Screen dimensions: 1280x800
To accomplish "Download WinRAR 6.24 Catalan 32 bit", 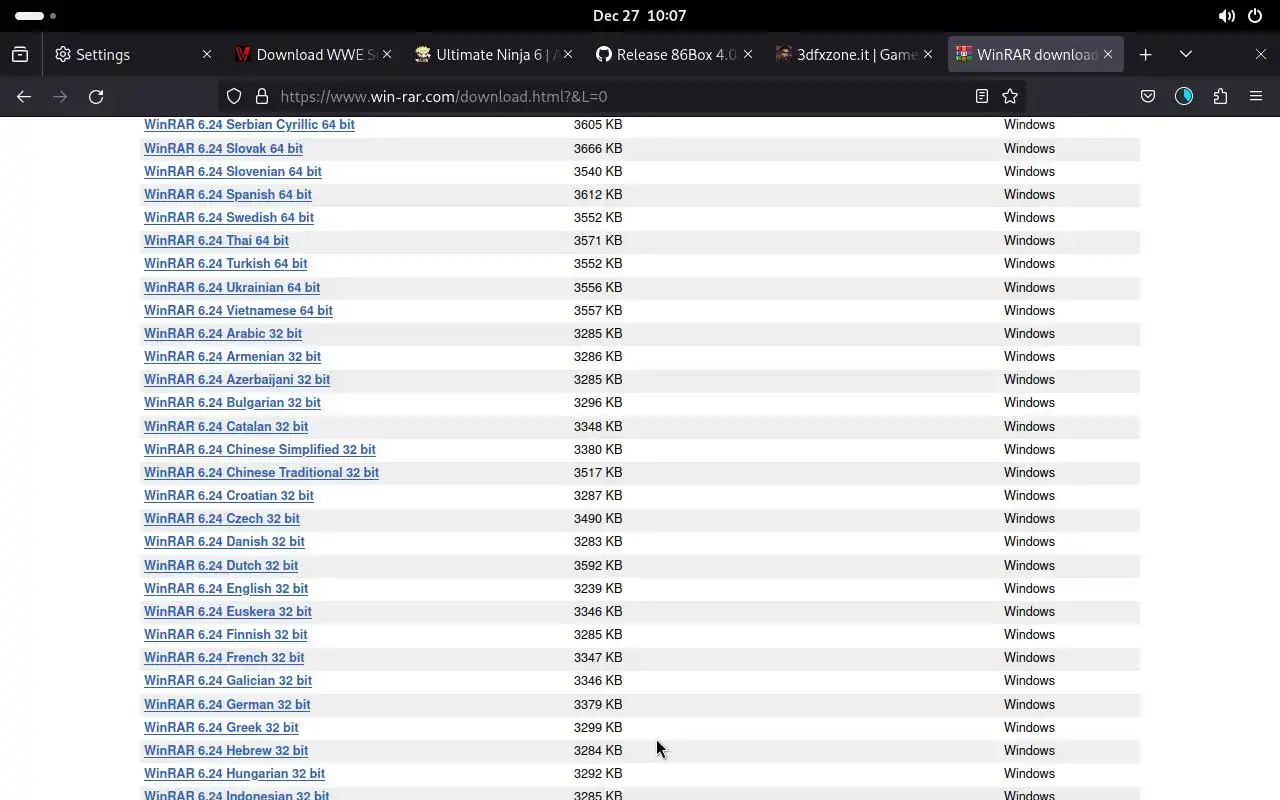I will coord(226,426).
